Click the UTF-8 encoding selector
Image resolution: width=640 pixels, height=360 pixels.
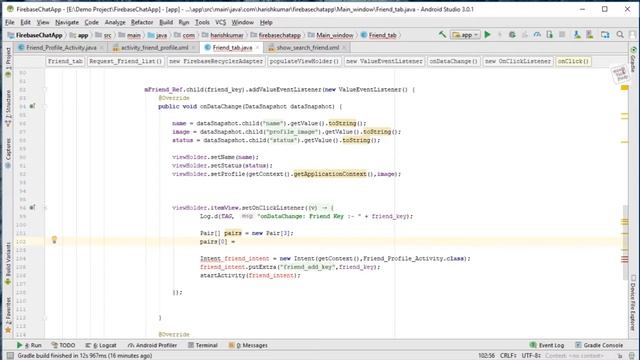[x=531, y=356]
